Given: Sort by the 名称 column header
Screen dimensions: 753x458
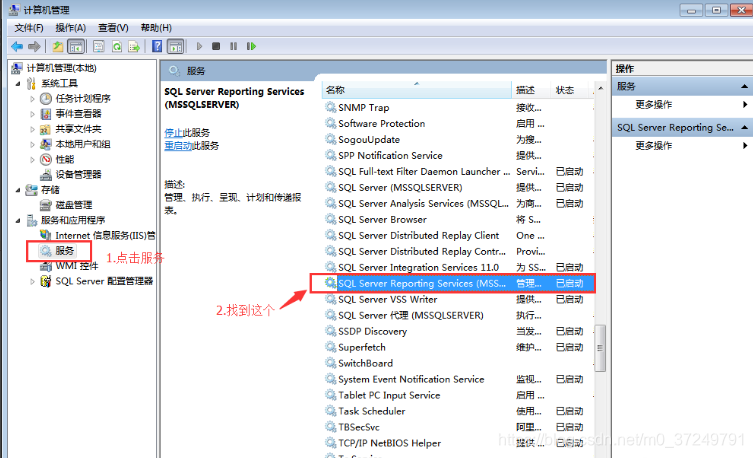Looking at the screenshot, I should [416, 90].
